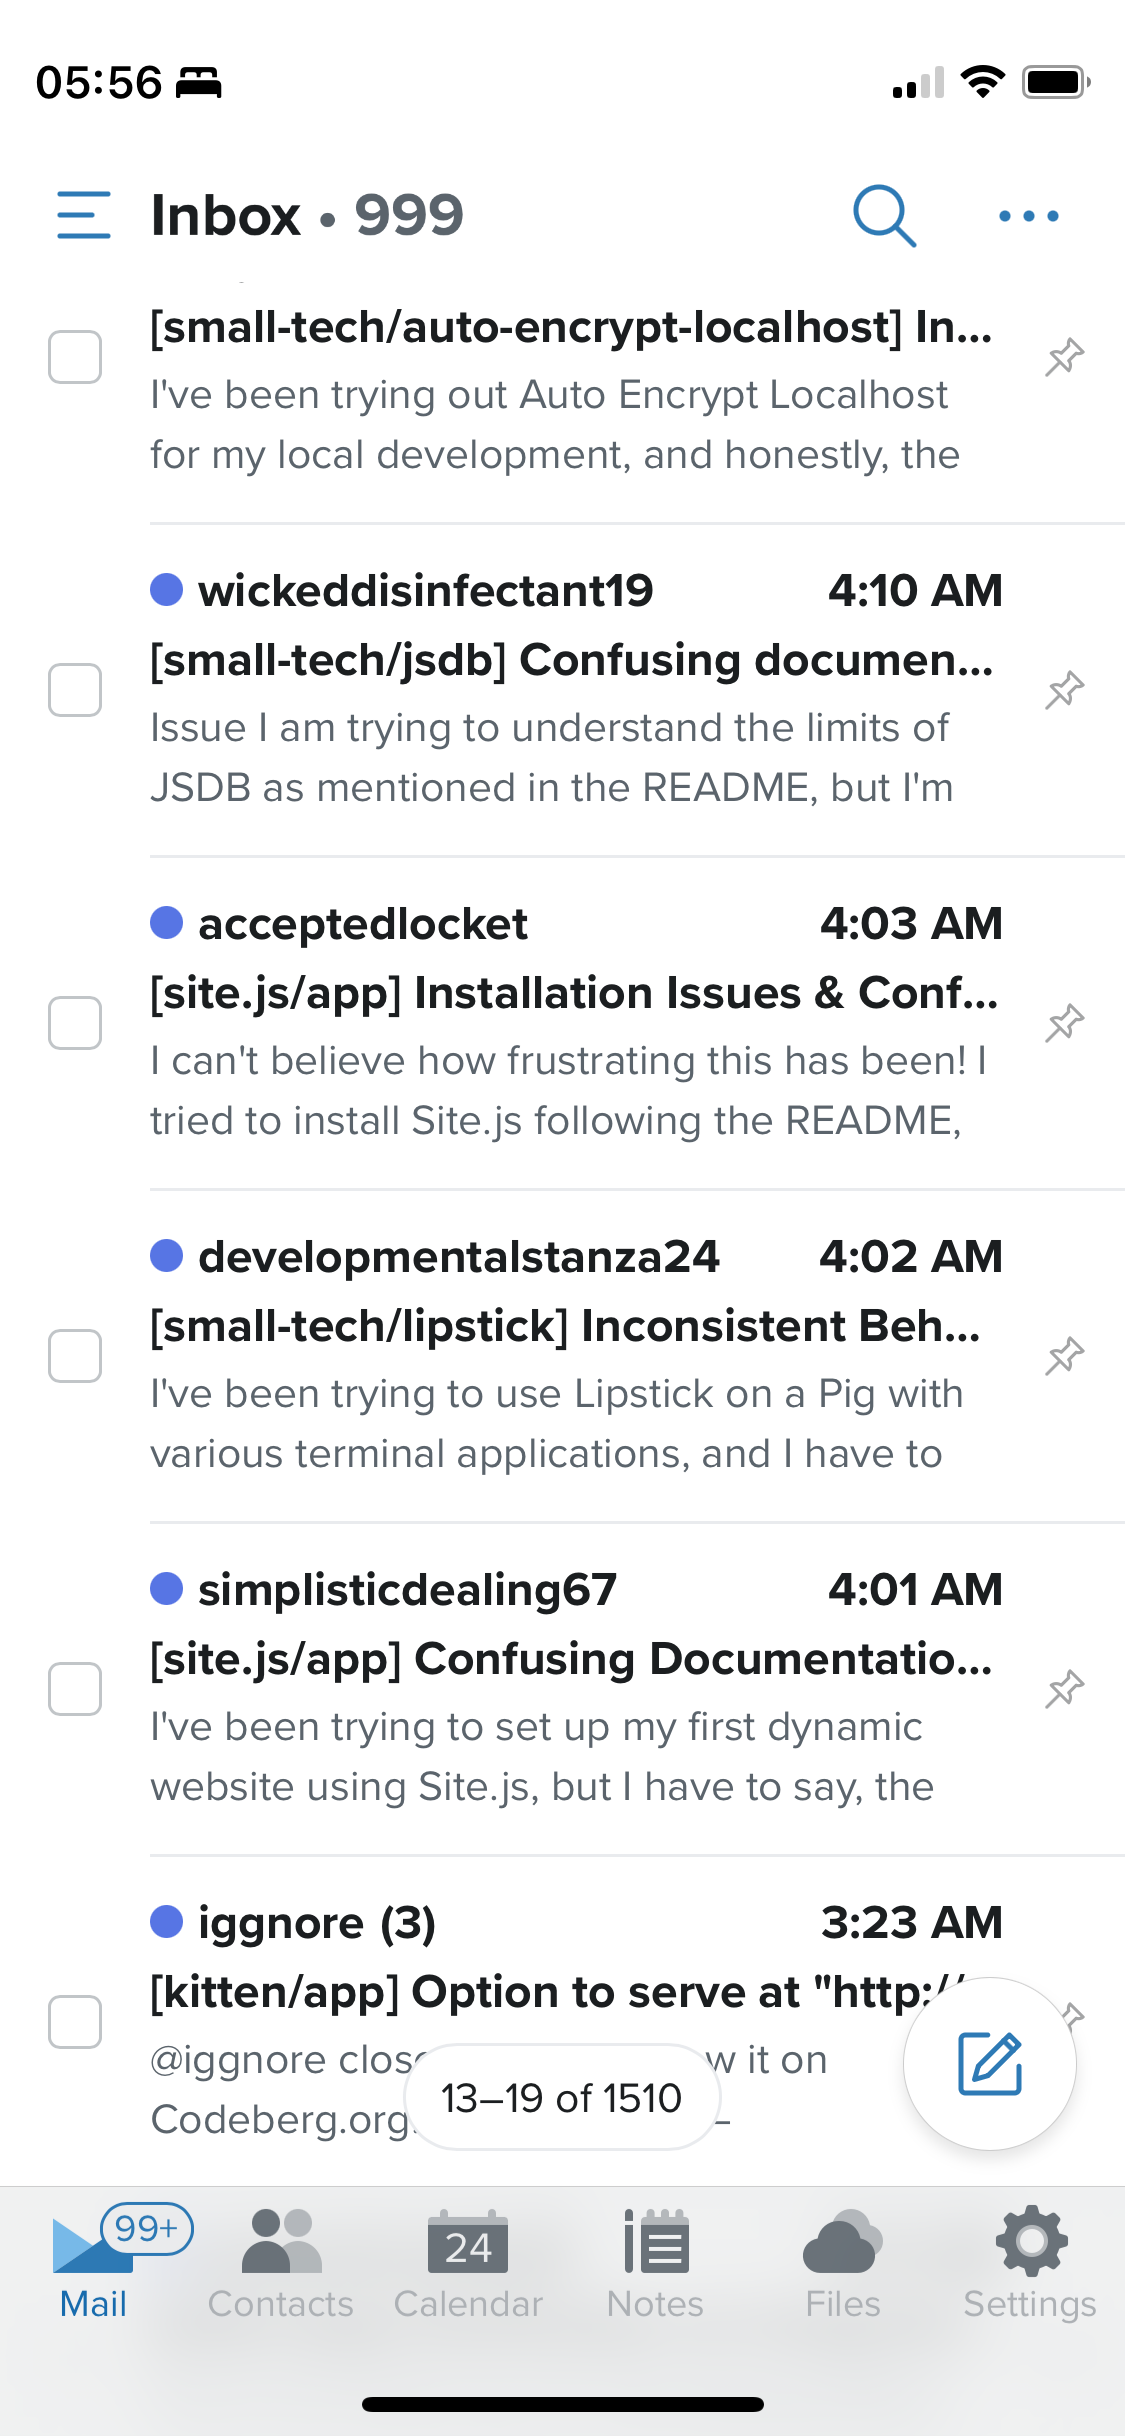Viewport: 1125px width, 2436px height.
Task: Tap preview text mentioning JSDB README limits
Action: [552, 757]
